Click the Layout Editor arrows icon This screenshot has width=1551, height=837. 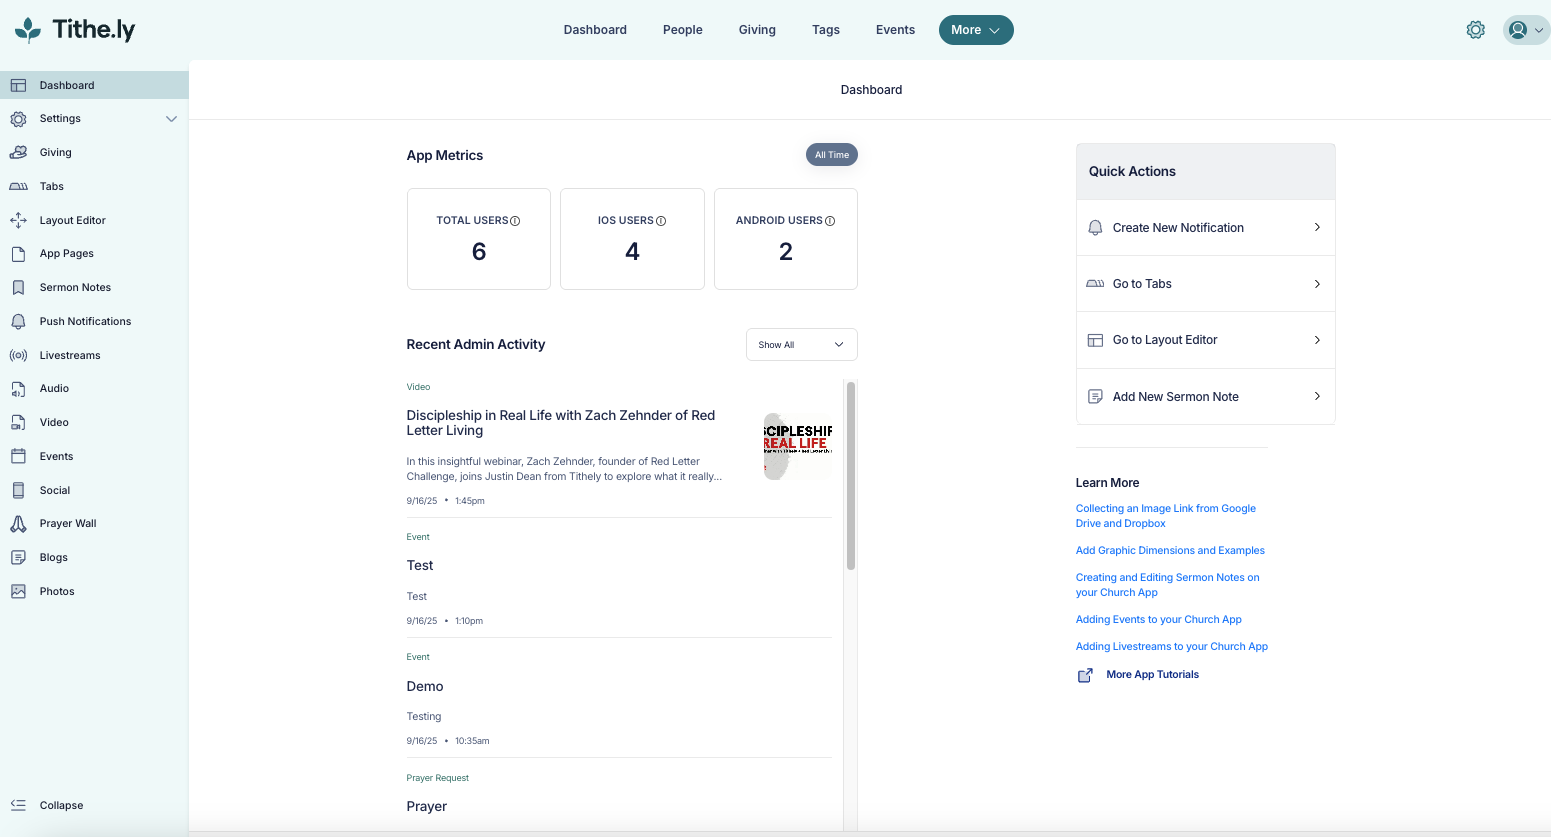(18, 220)
